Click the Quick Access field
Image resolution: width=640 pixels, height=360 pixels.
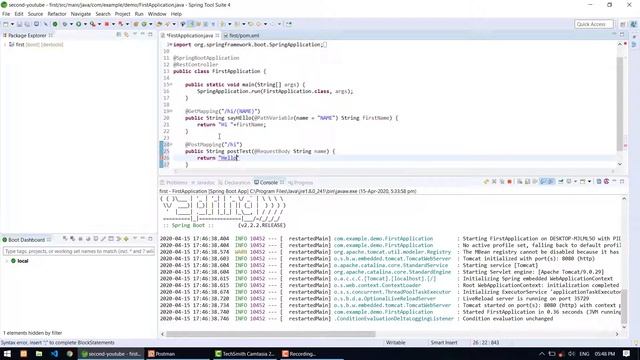[594, 24]
